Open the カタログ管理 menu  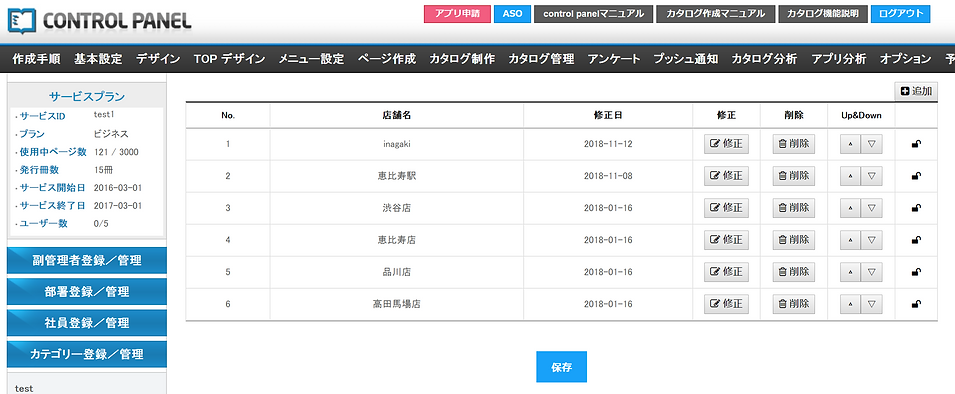(x=541, y=59)
